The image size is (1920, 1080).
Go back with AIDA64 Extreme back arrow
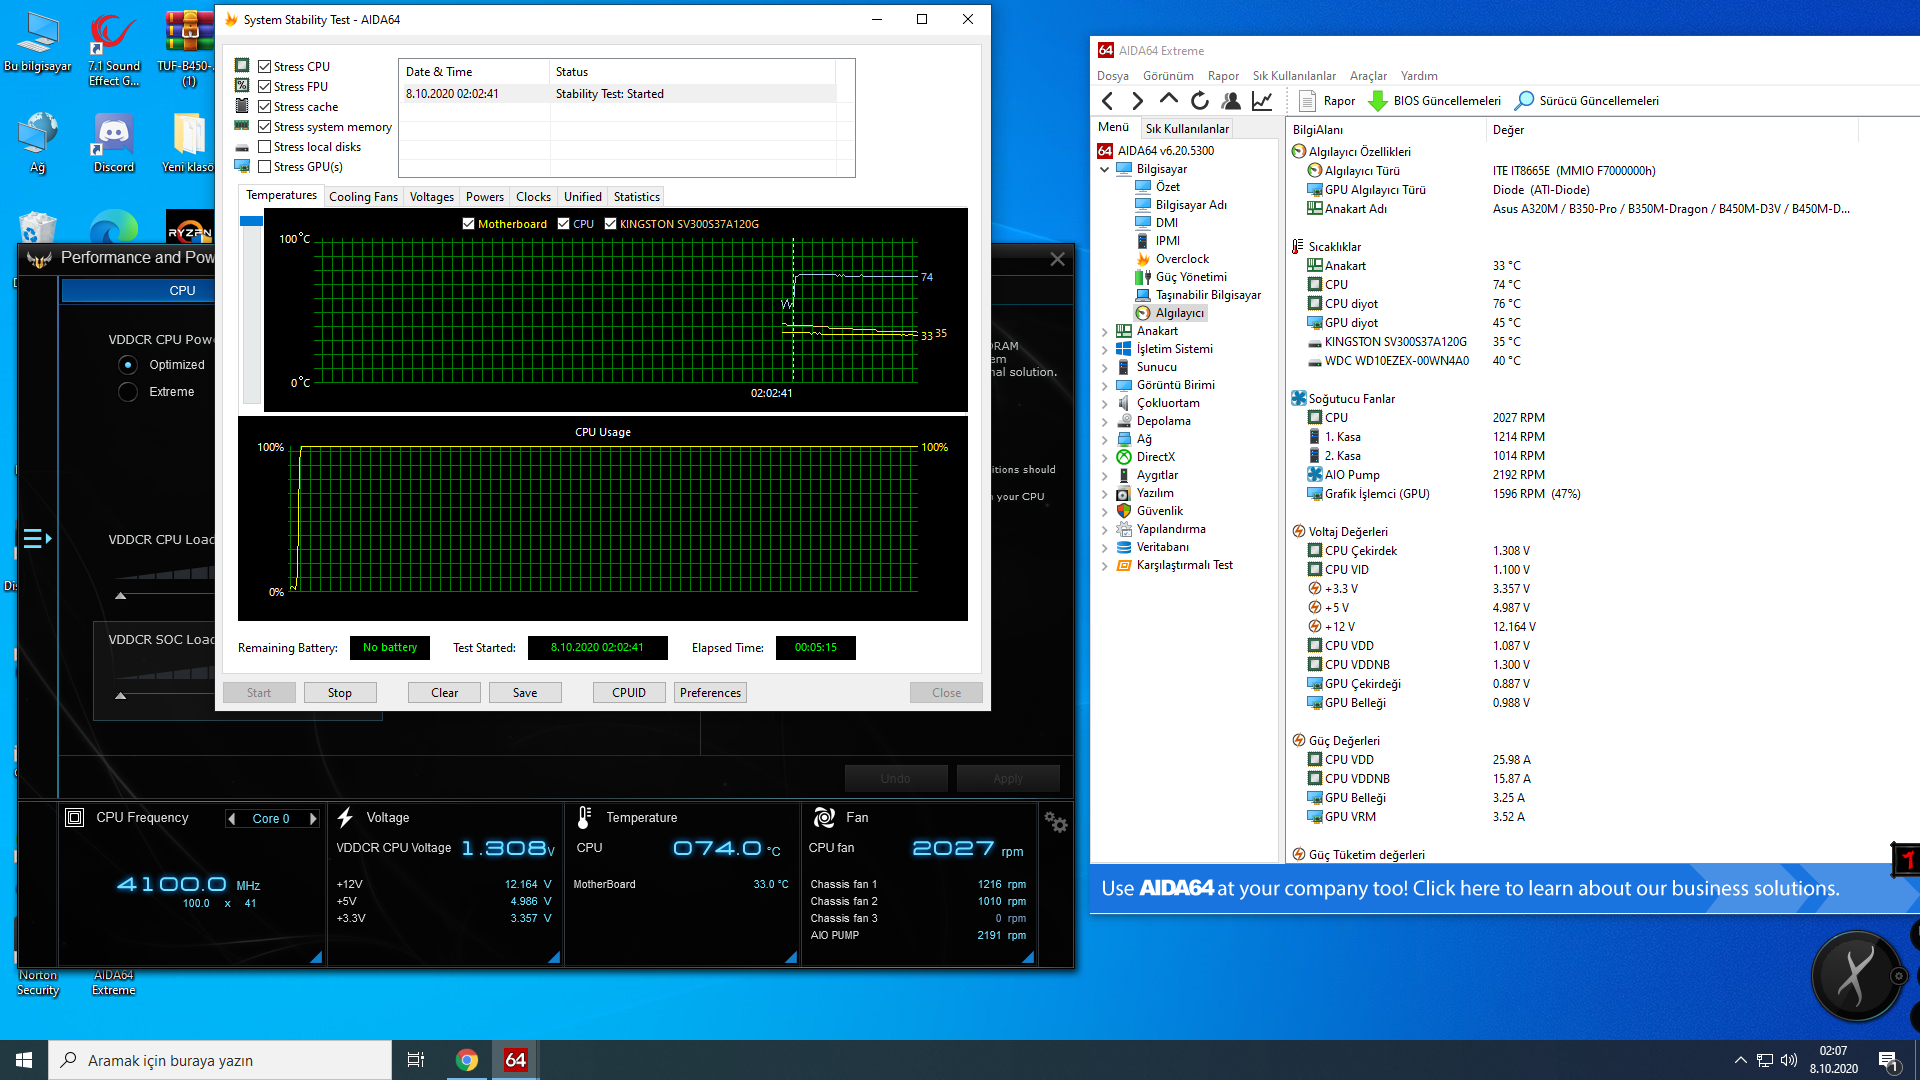(1108, 101)
